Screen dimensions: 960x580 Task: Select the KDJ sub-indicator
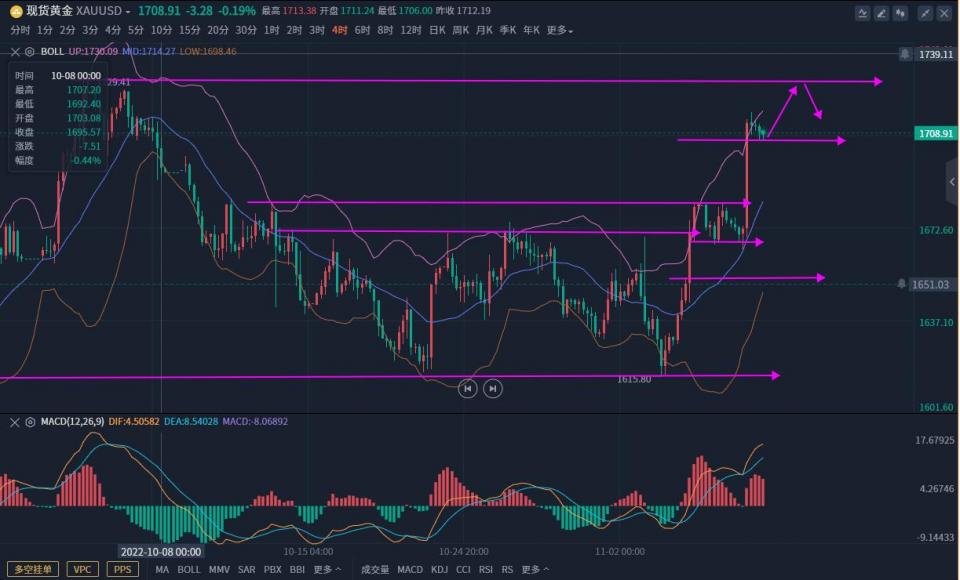[x=439, y=569]
